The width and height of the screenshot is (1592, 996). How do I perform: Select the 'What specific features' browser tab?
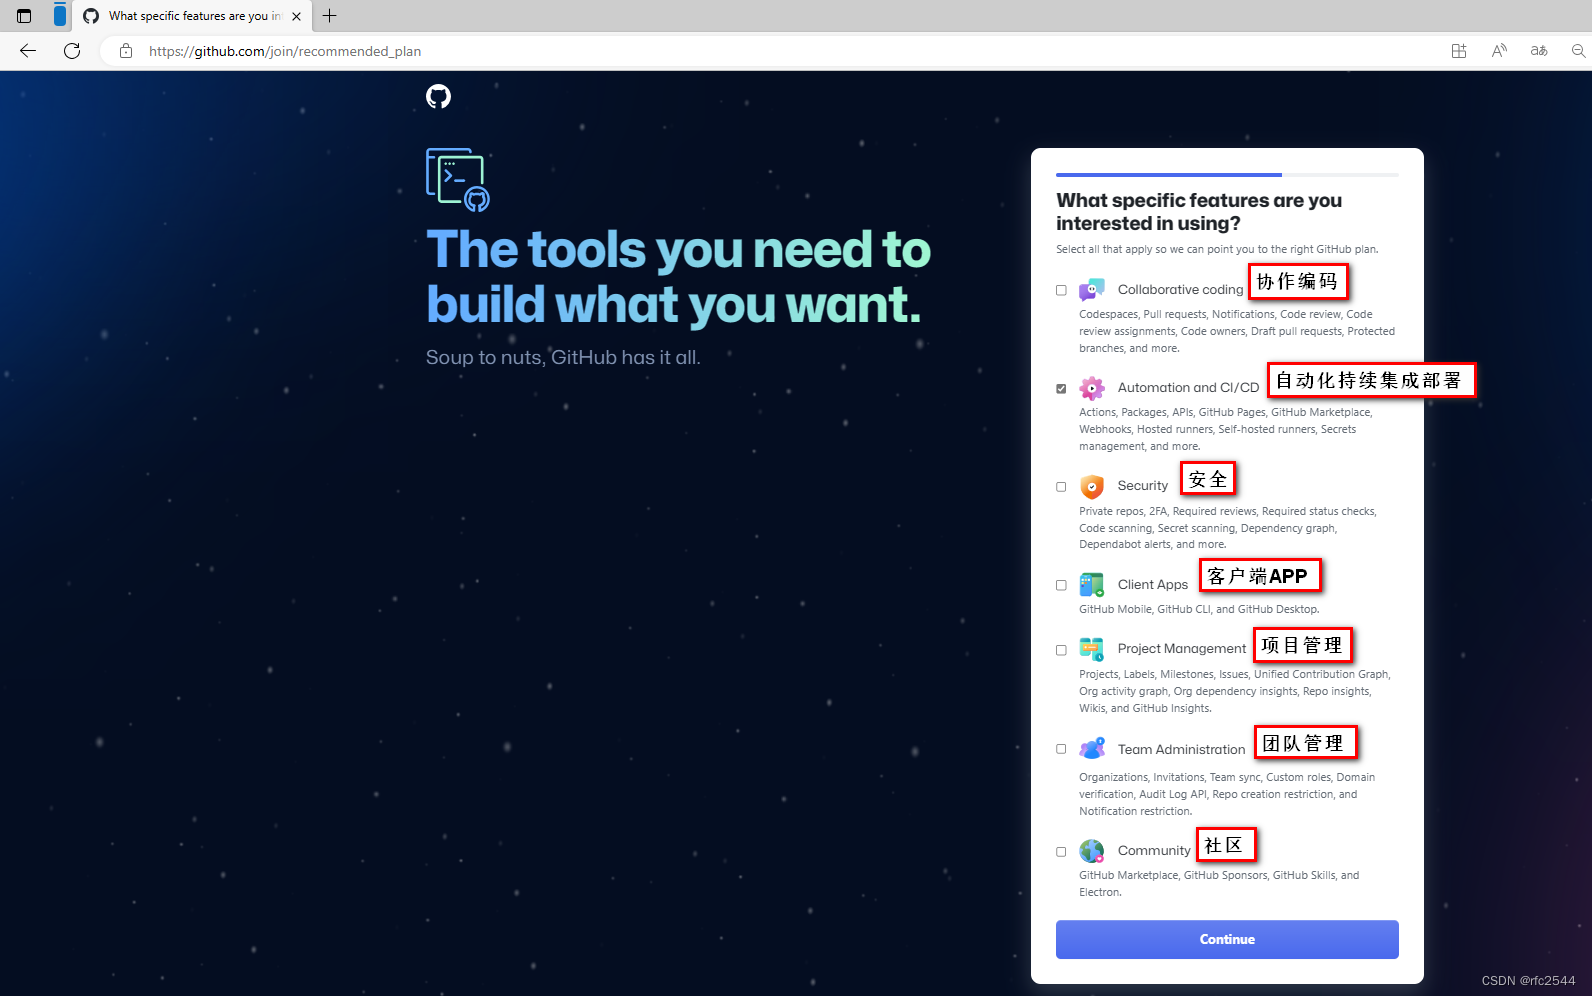[193, 16]
